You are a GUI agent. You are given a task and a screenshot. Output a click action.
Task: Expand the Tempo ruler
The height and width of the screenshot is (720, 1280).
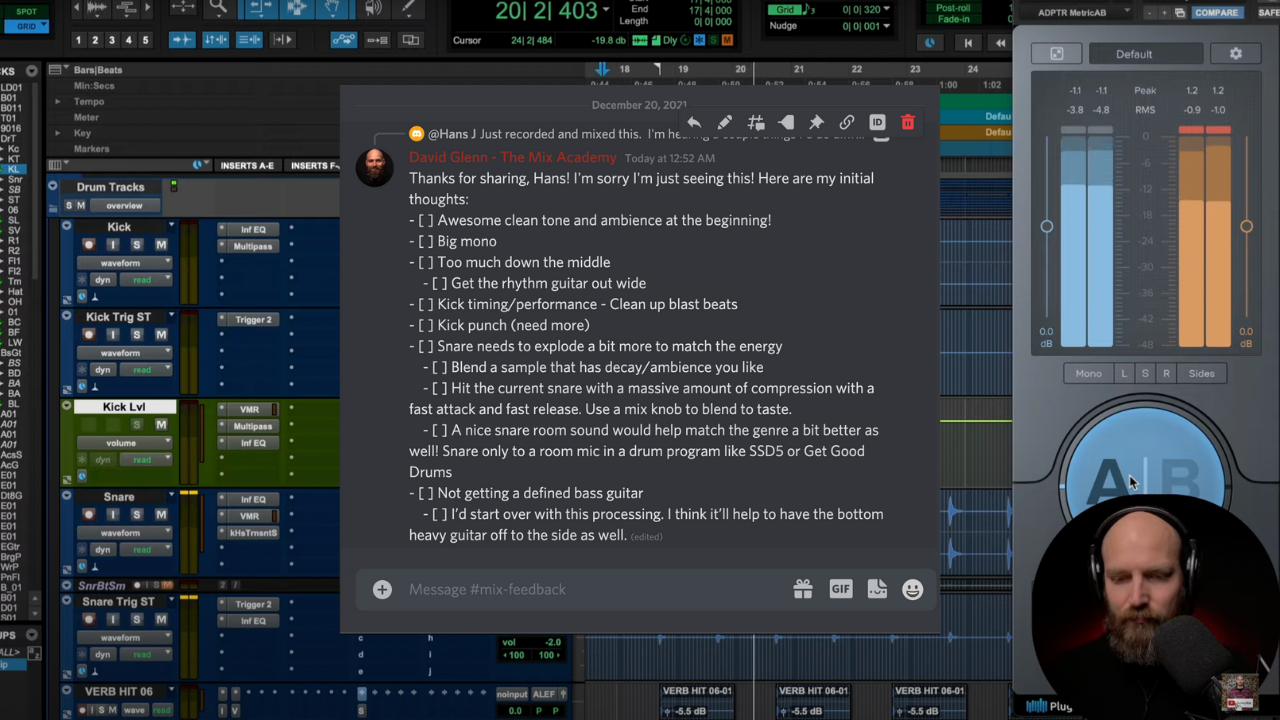click(59, 102)
